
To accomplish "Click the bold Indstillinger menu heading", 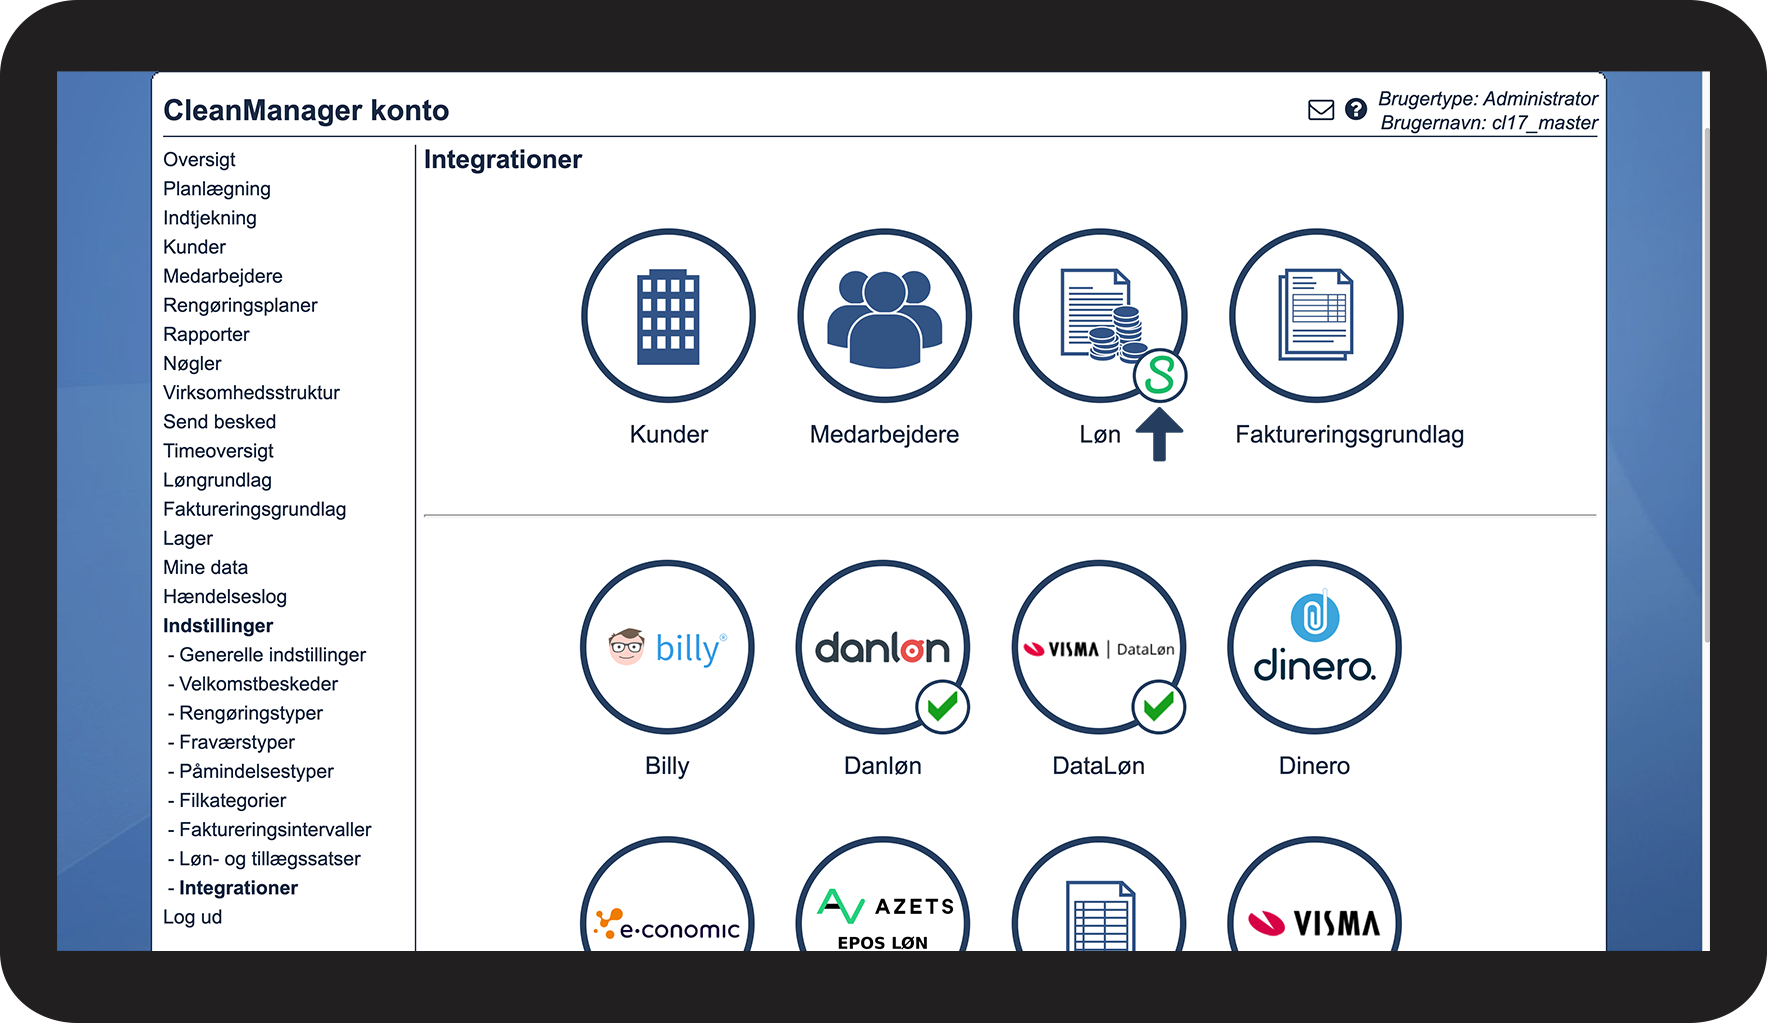I will pos(218,626).
